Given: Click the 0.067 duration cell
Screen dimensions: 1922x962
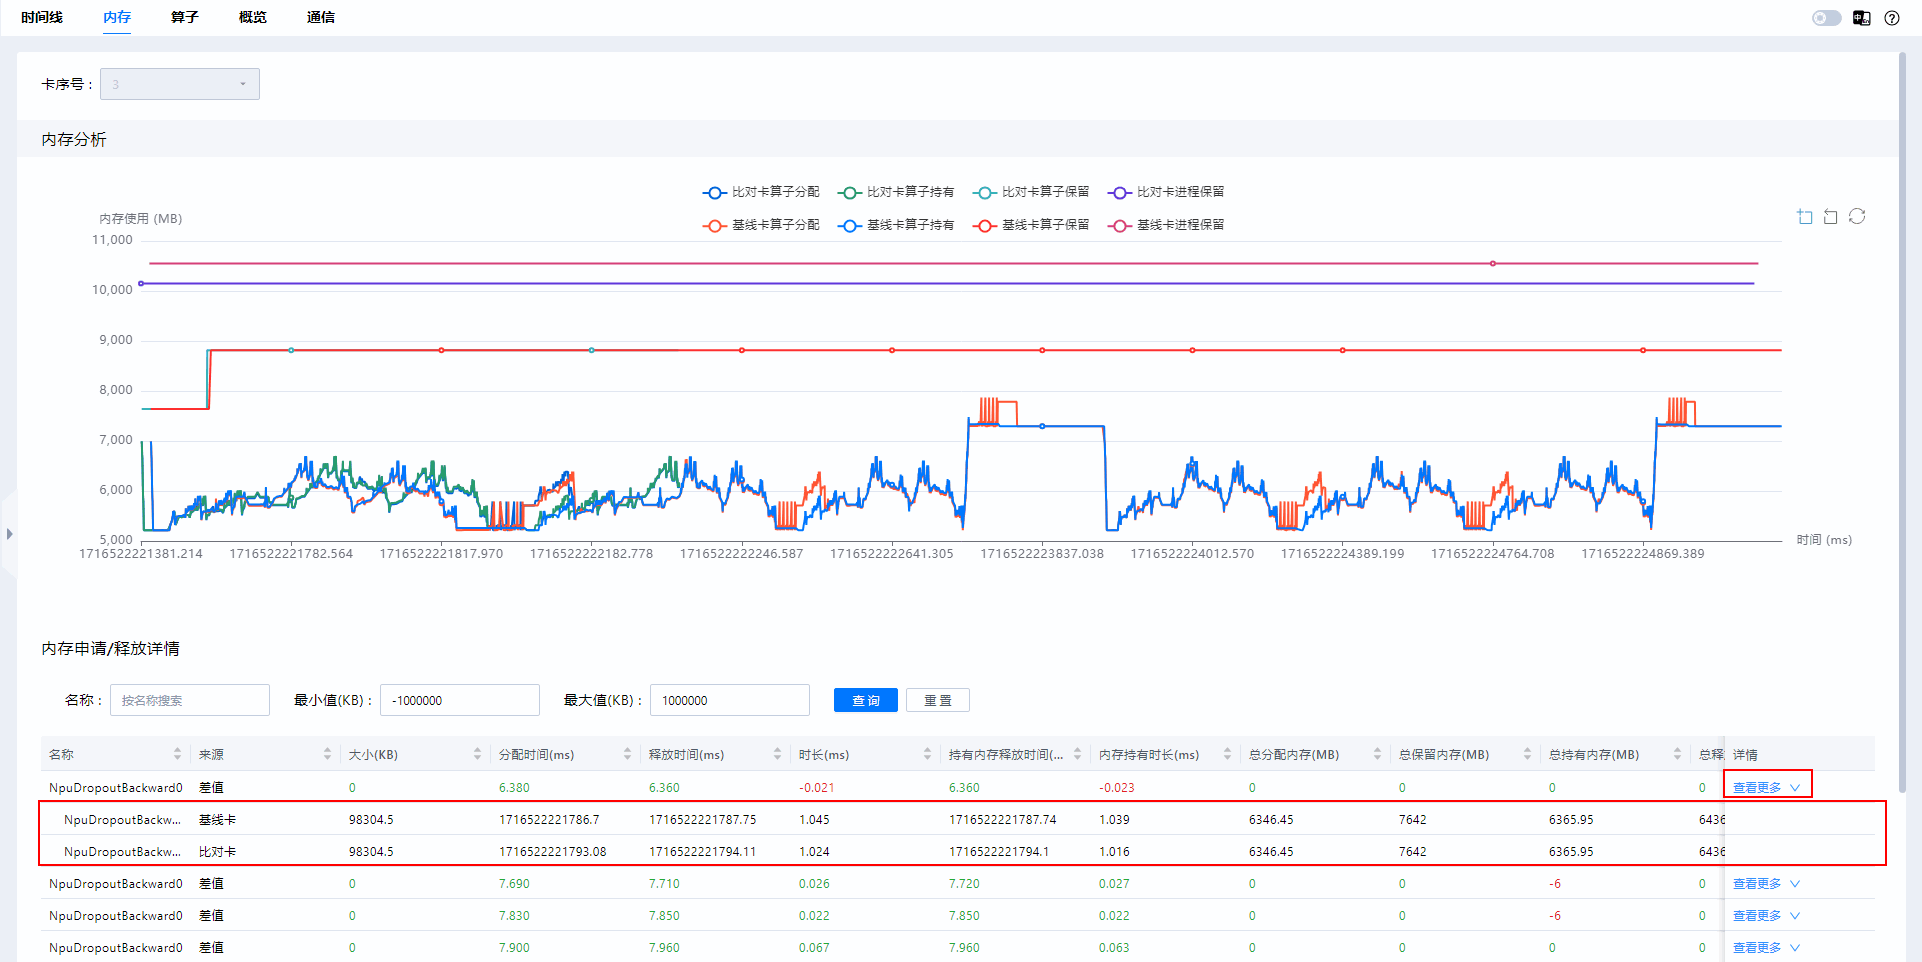Looking at the screenshot, I should [x=814, y=948].
